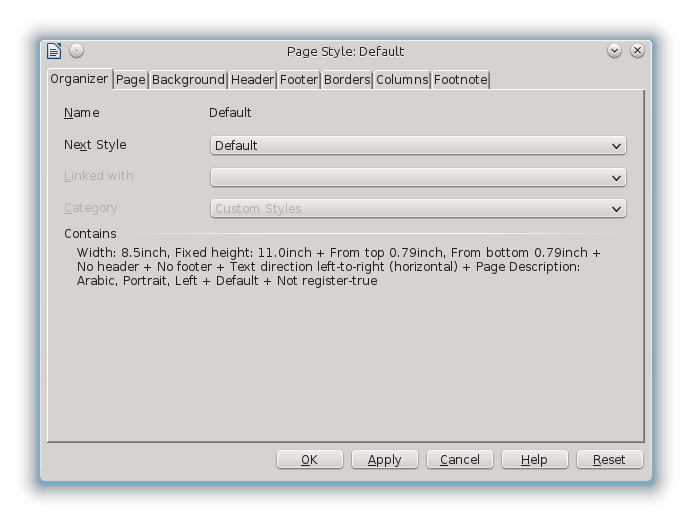Open Help for this dialog
Viewport: 692px width, 521px height.
coord(535,460)
